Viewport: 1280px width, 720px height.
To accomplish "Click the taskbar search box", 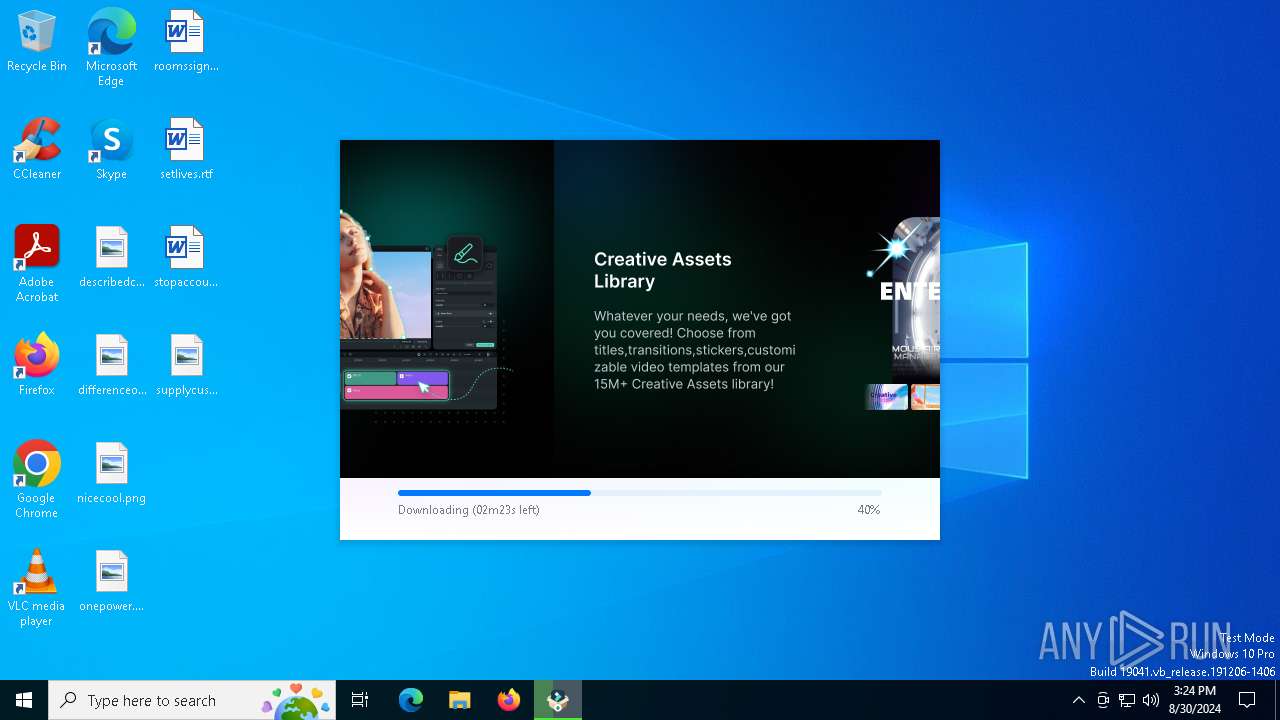I will (x=192, y=700).
